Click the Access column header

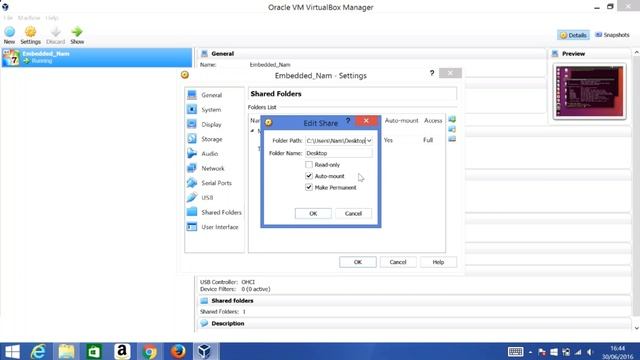point(433,121)
